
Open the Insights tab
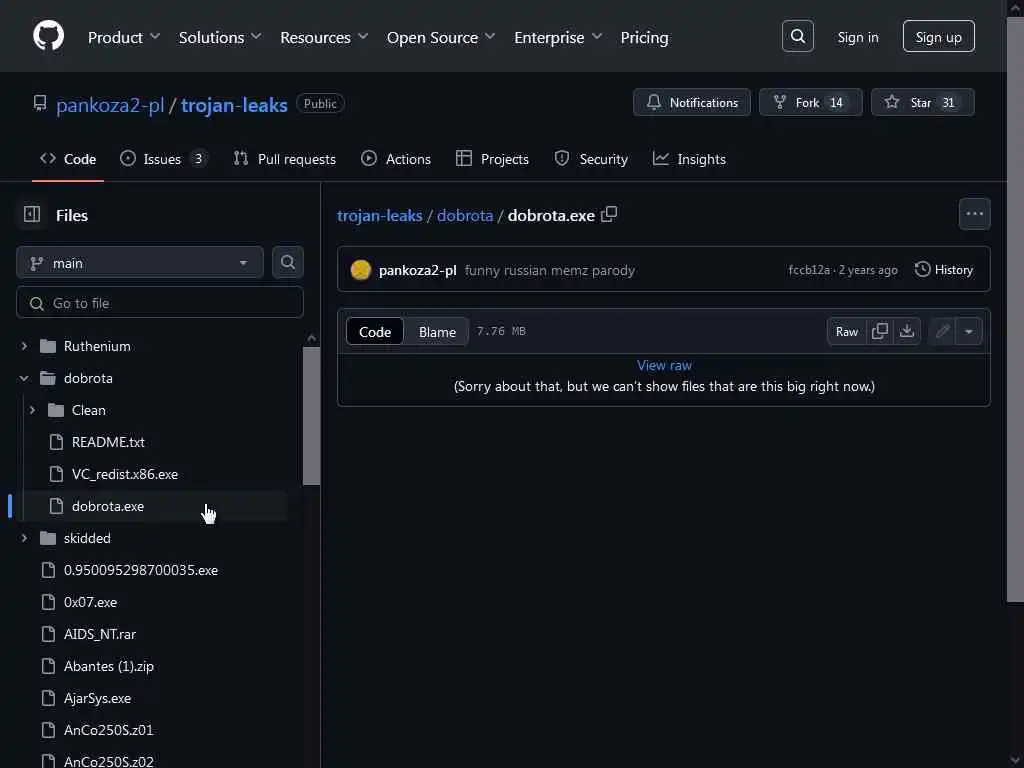tap(689, 159)
